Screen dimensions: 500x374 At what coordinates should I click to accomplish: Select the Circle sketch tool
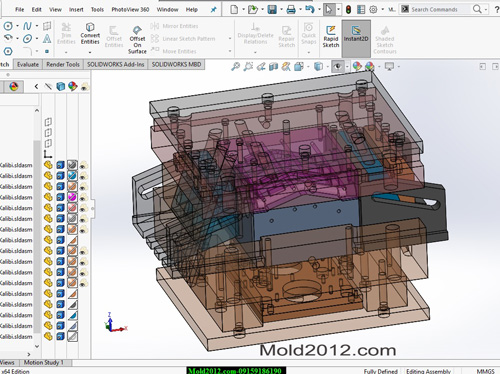point(8,26)
